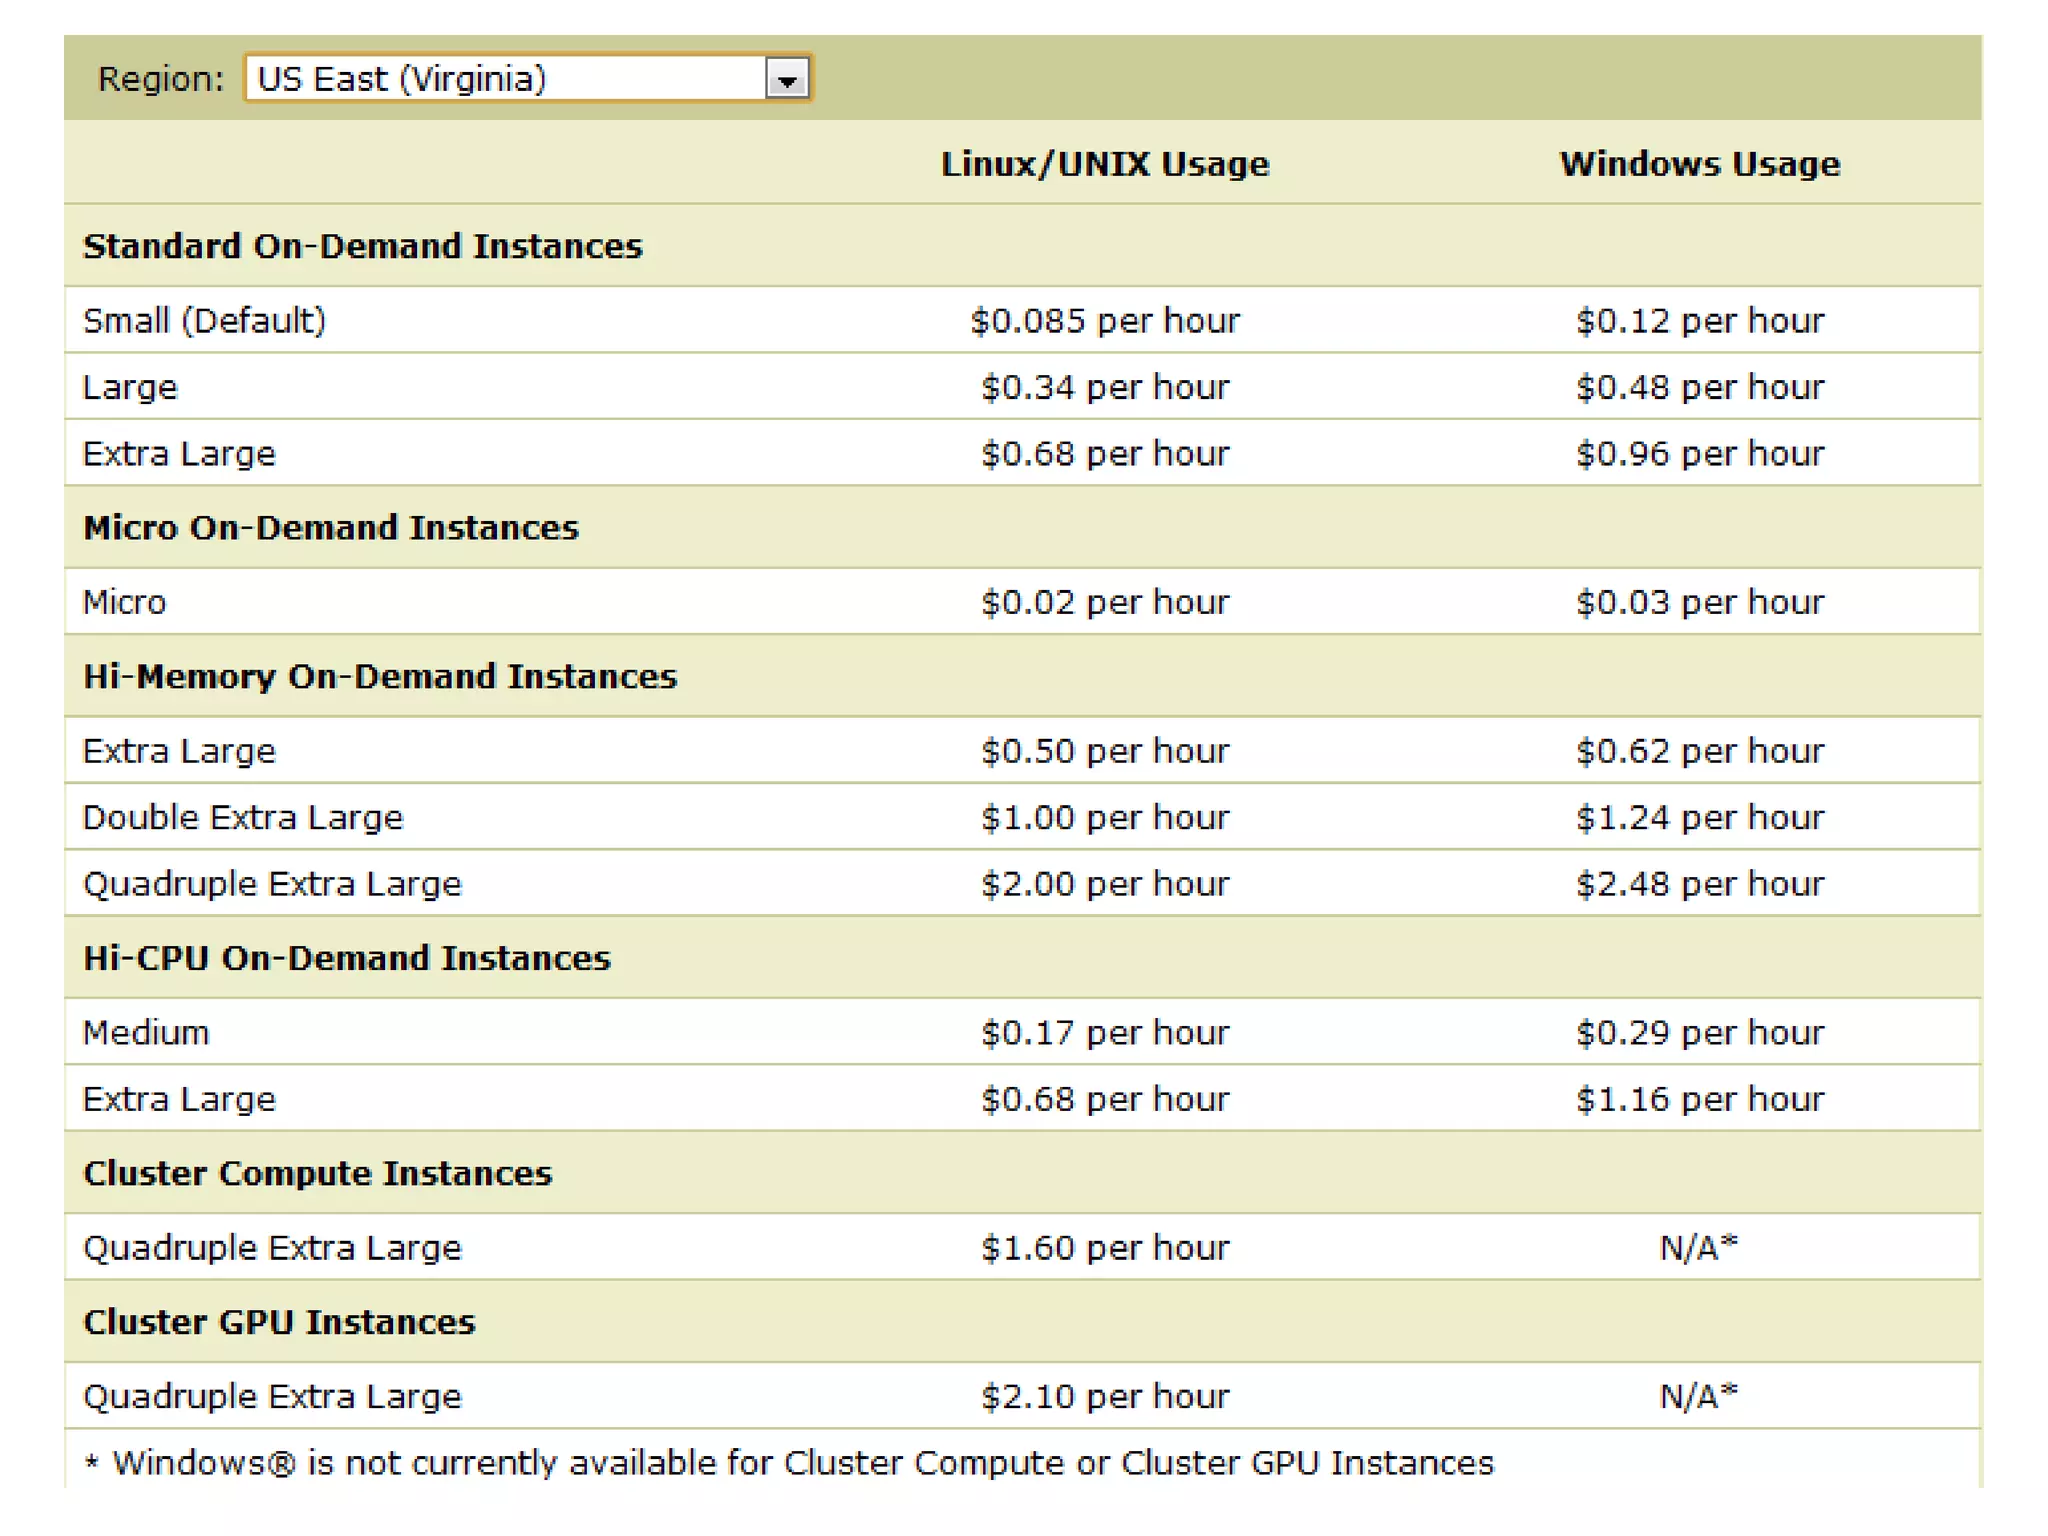Select the $0.50 per hour price
This screenshot has width=2048, height=1536.
point(1105,751)
